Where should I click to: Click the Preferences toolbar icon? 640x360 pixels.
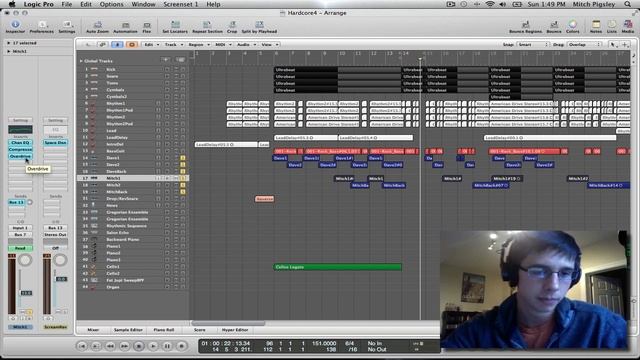41,24
